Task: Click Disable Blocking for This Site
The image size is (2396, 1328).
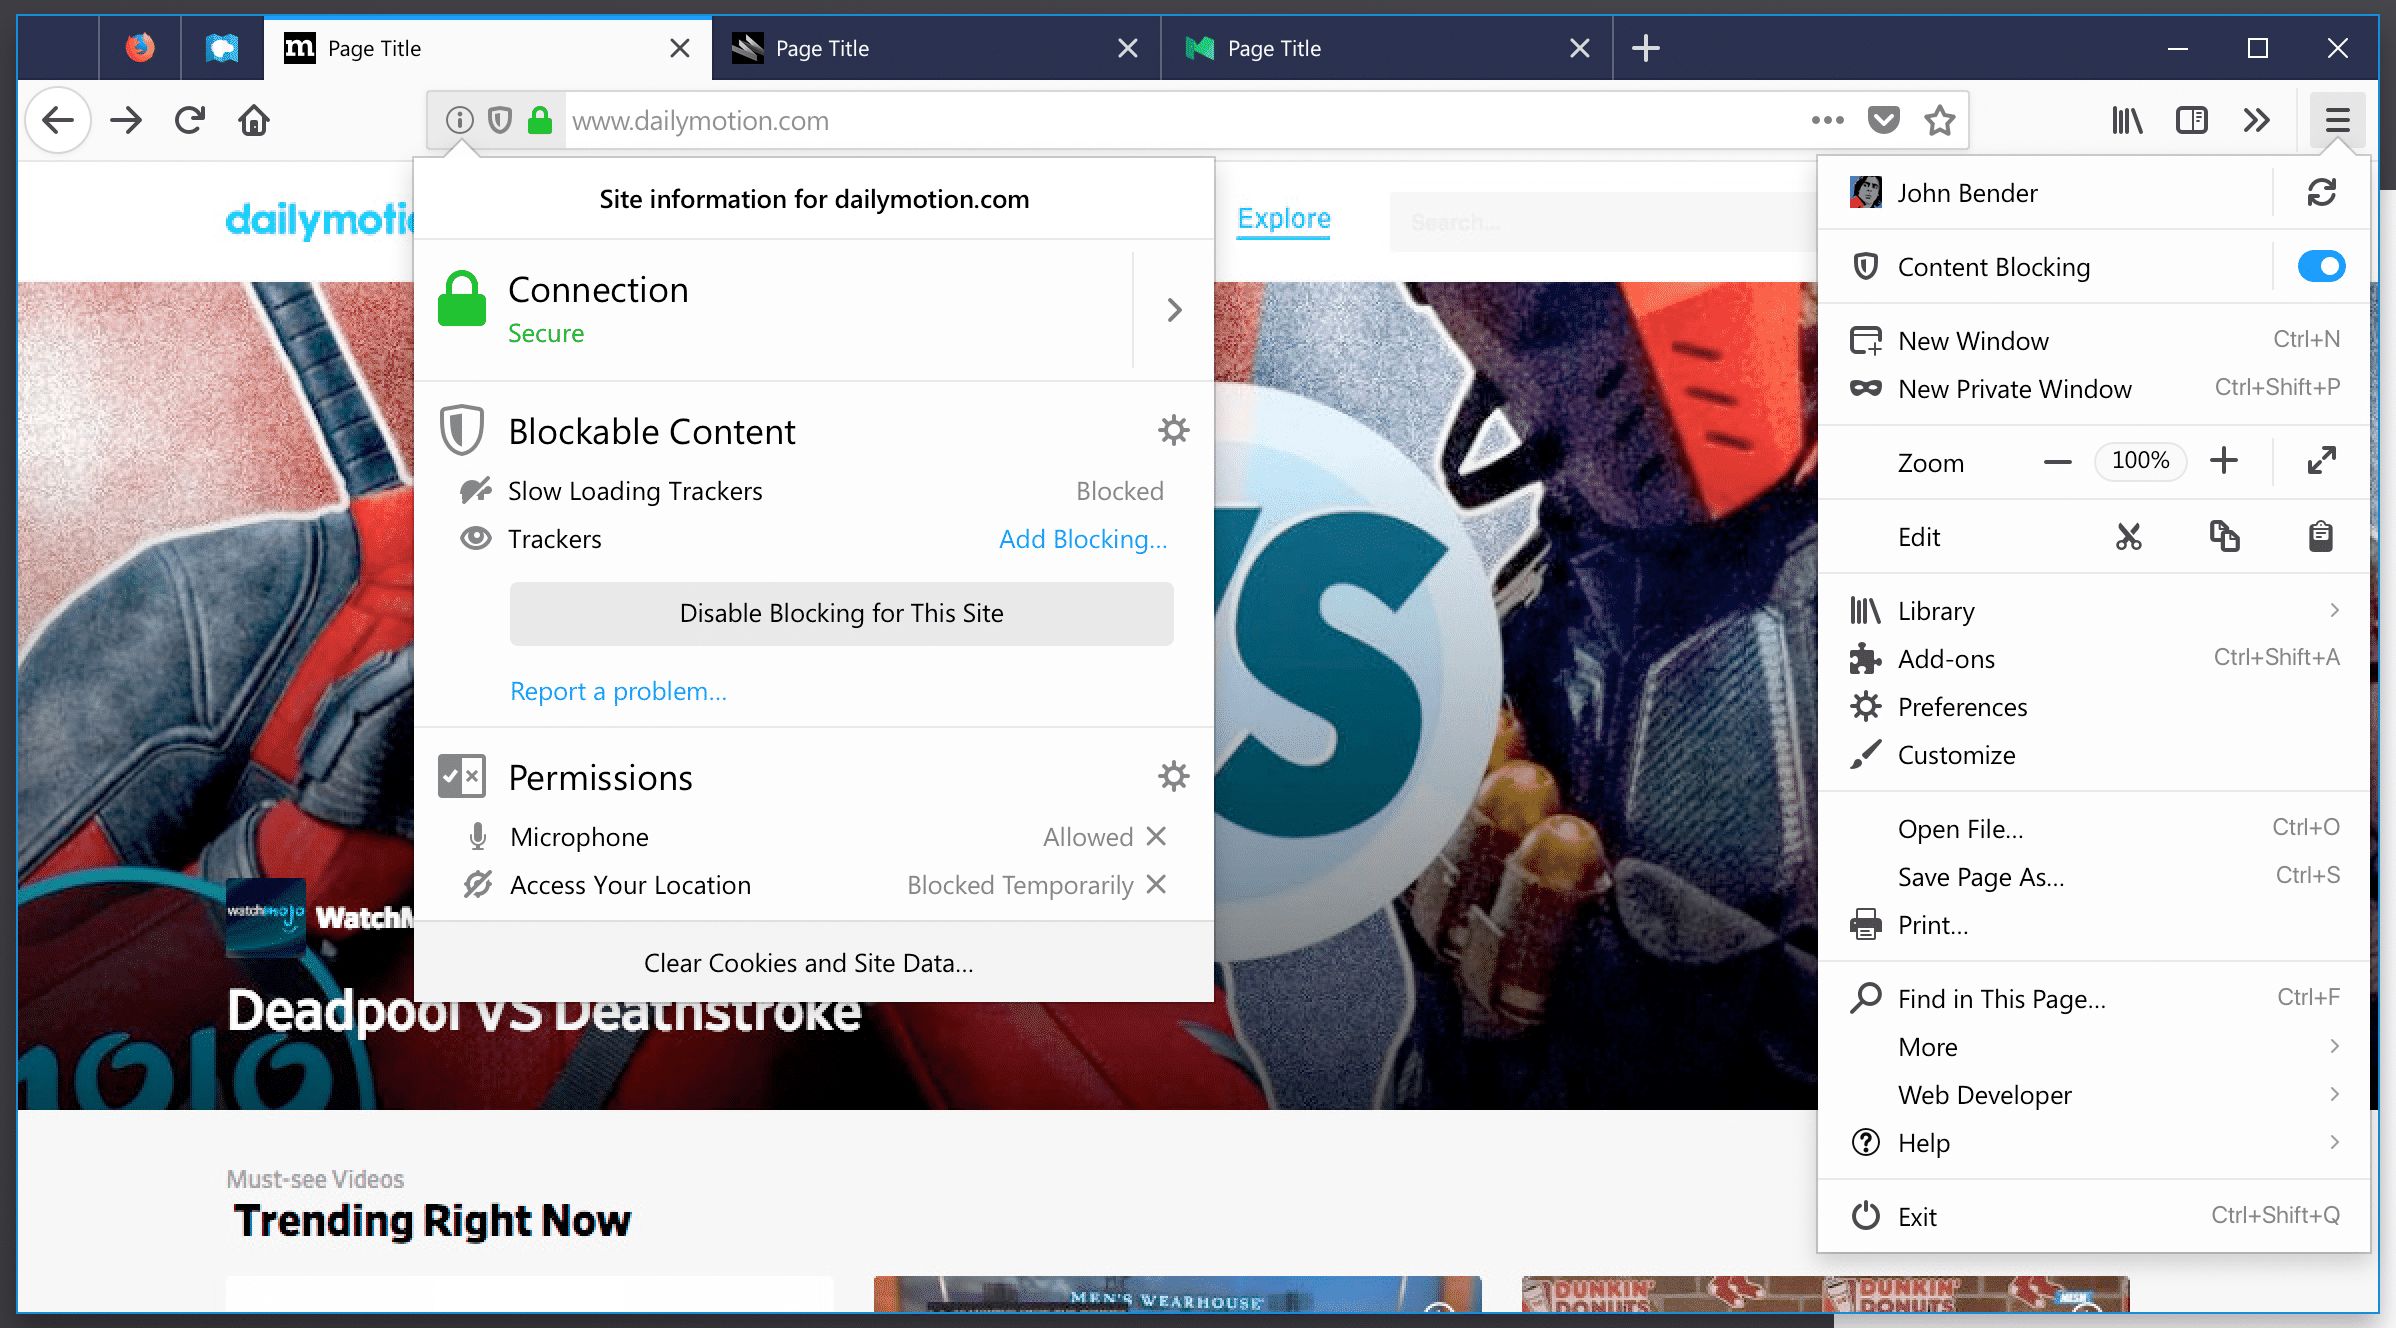Action: [x=841, y=613]
